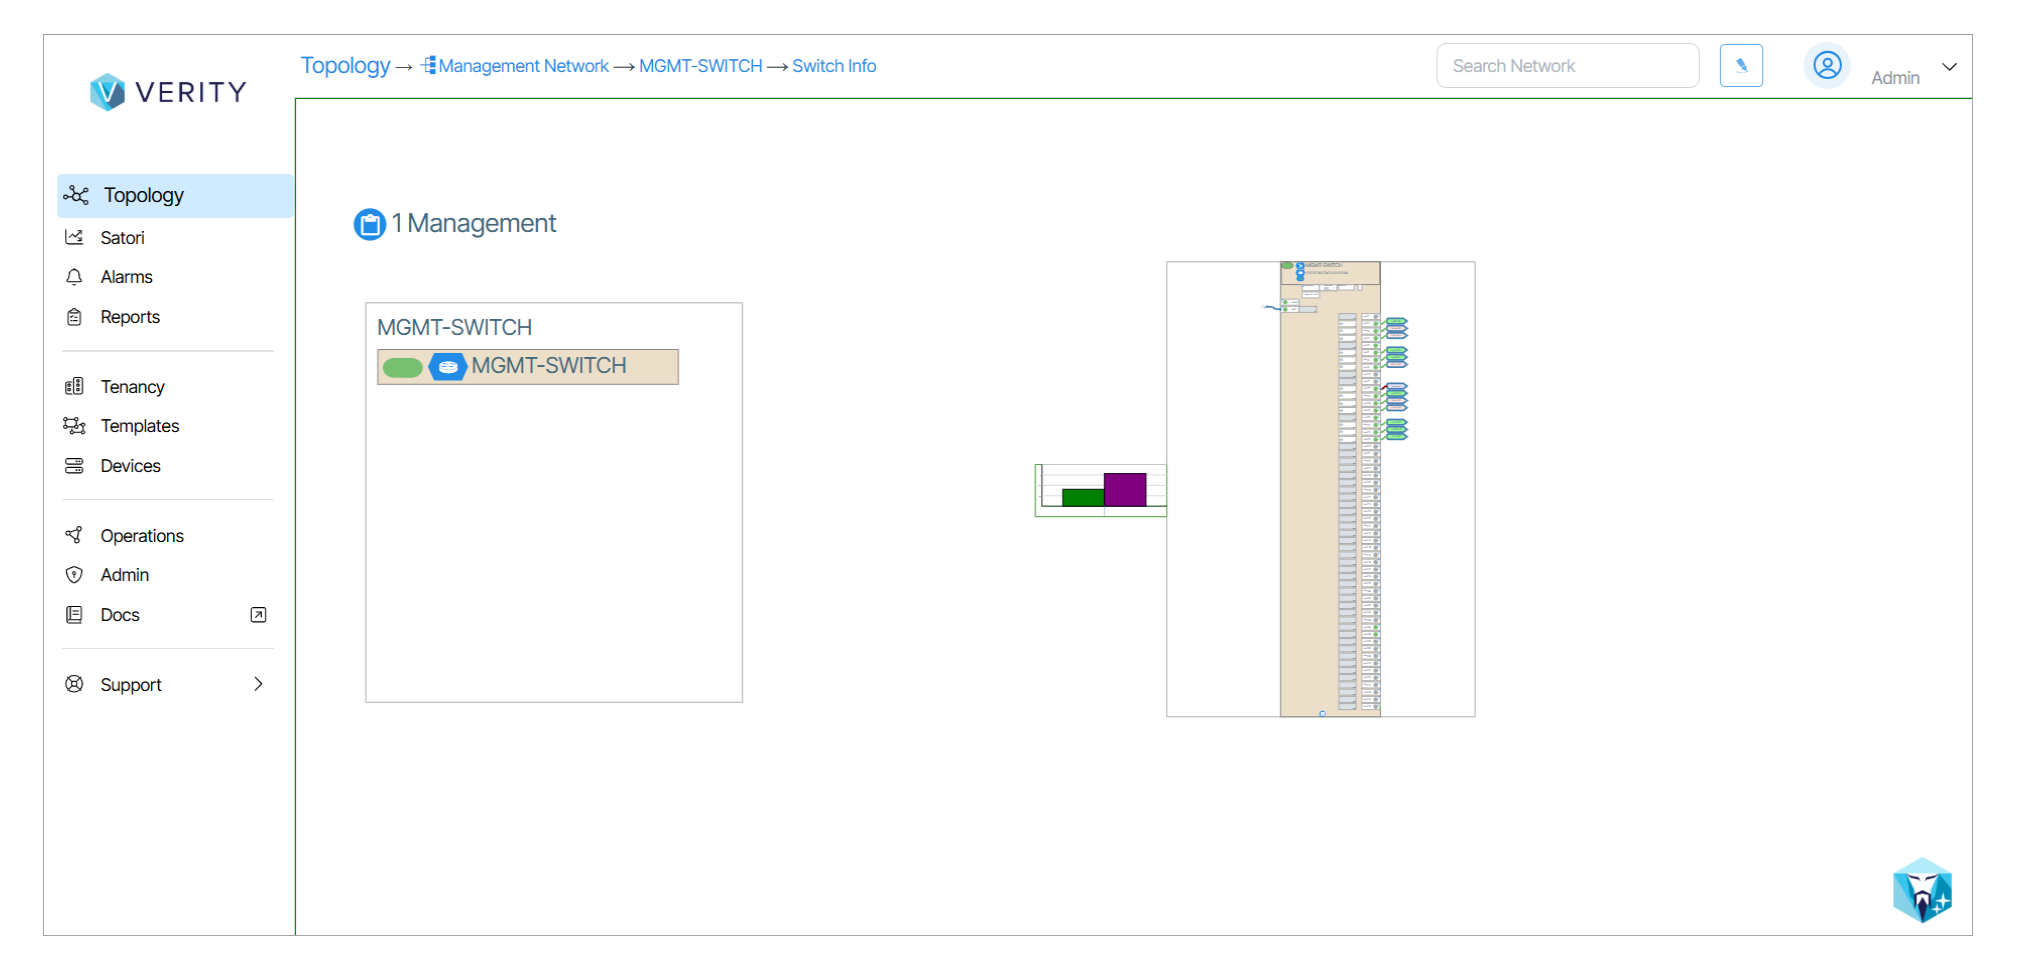Click the Switch Info breadcrumb link
The height and width of the screenshot is (961, 2017).
(834, 66)
